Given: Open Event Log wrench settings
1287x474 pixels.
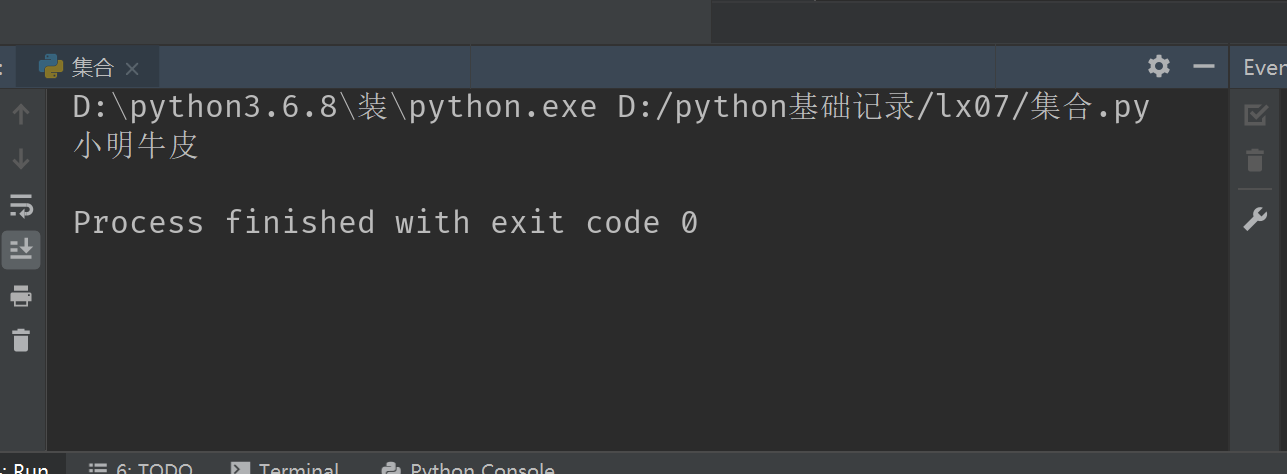Looking at the screenshot, I should pyautogui.click(x=1255, y=220).
